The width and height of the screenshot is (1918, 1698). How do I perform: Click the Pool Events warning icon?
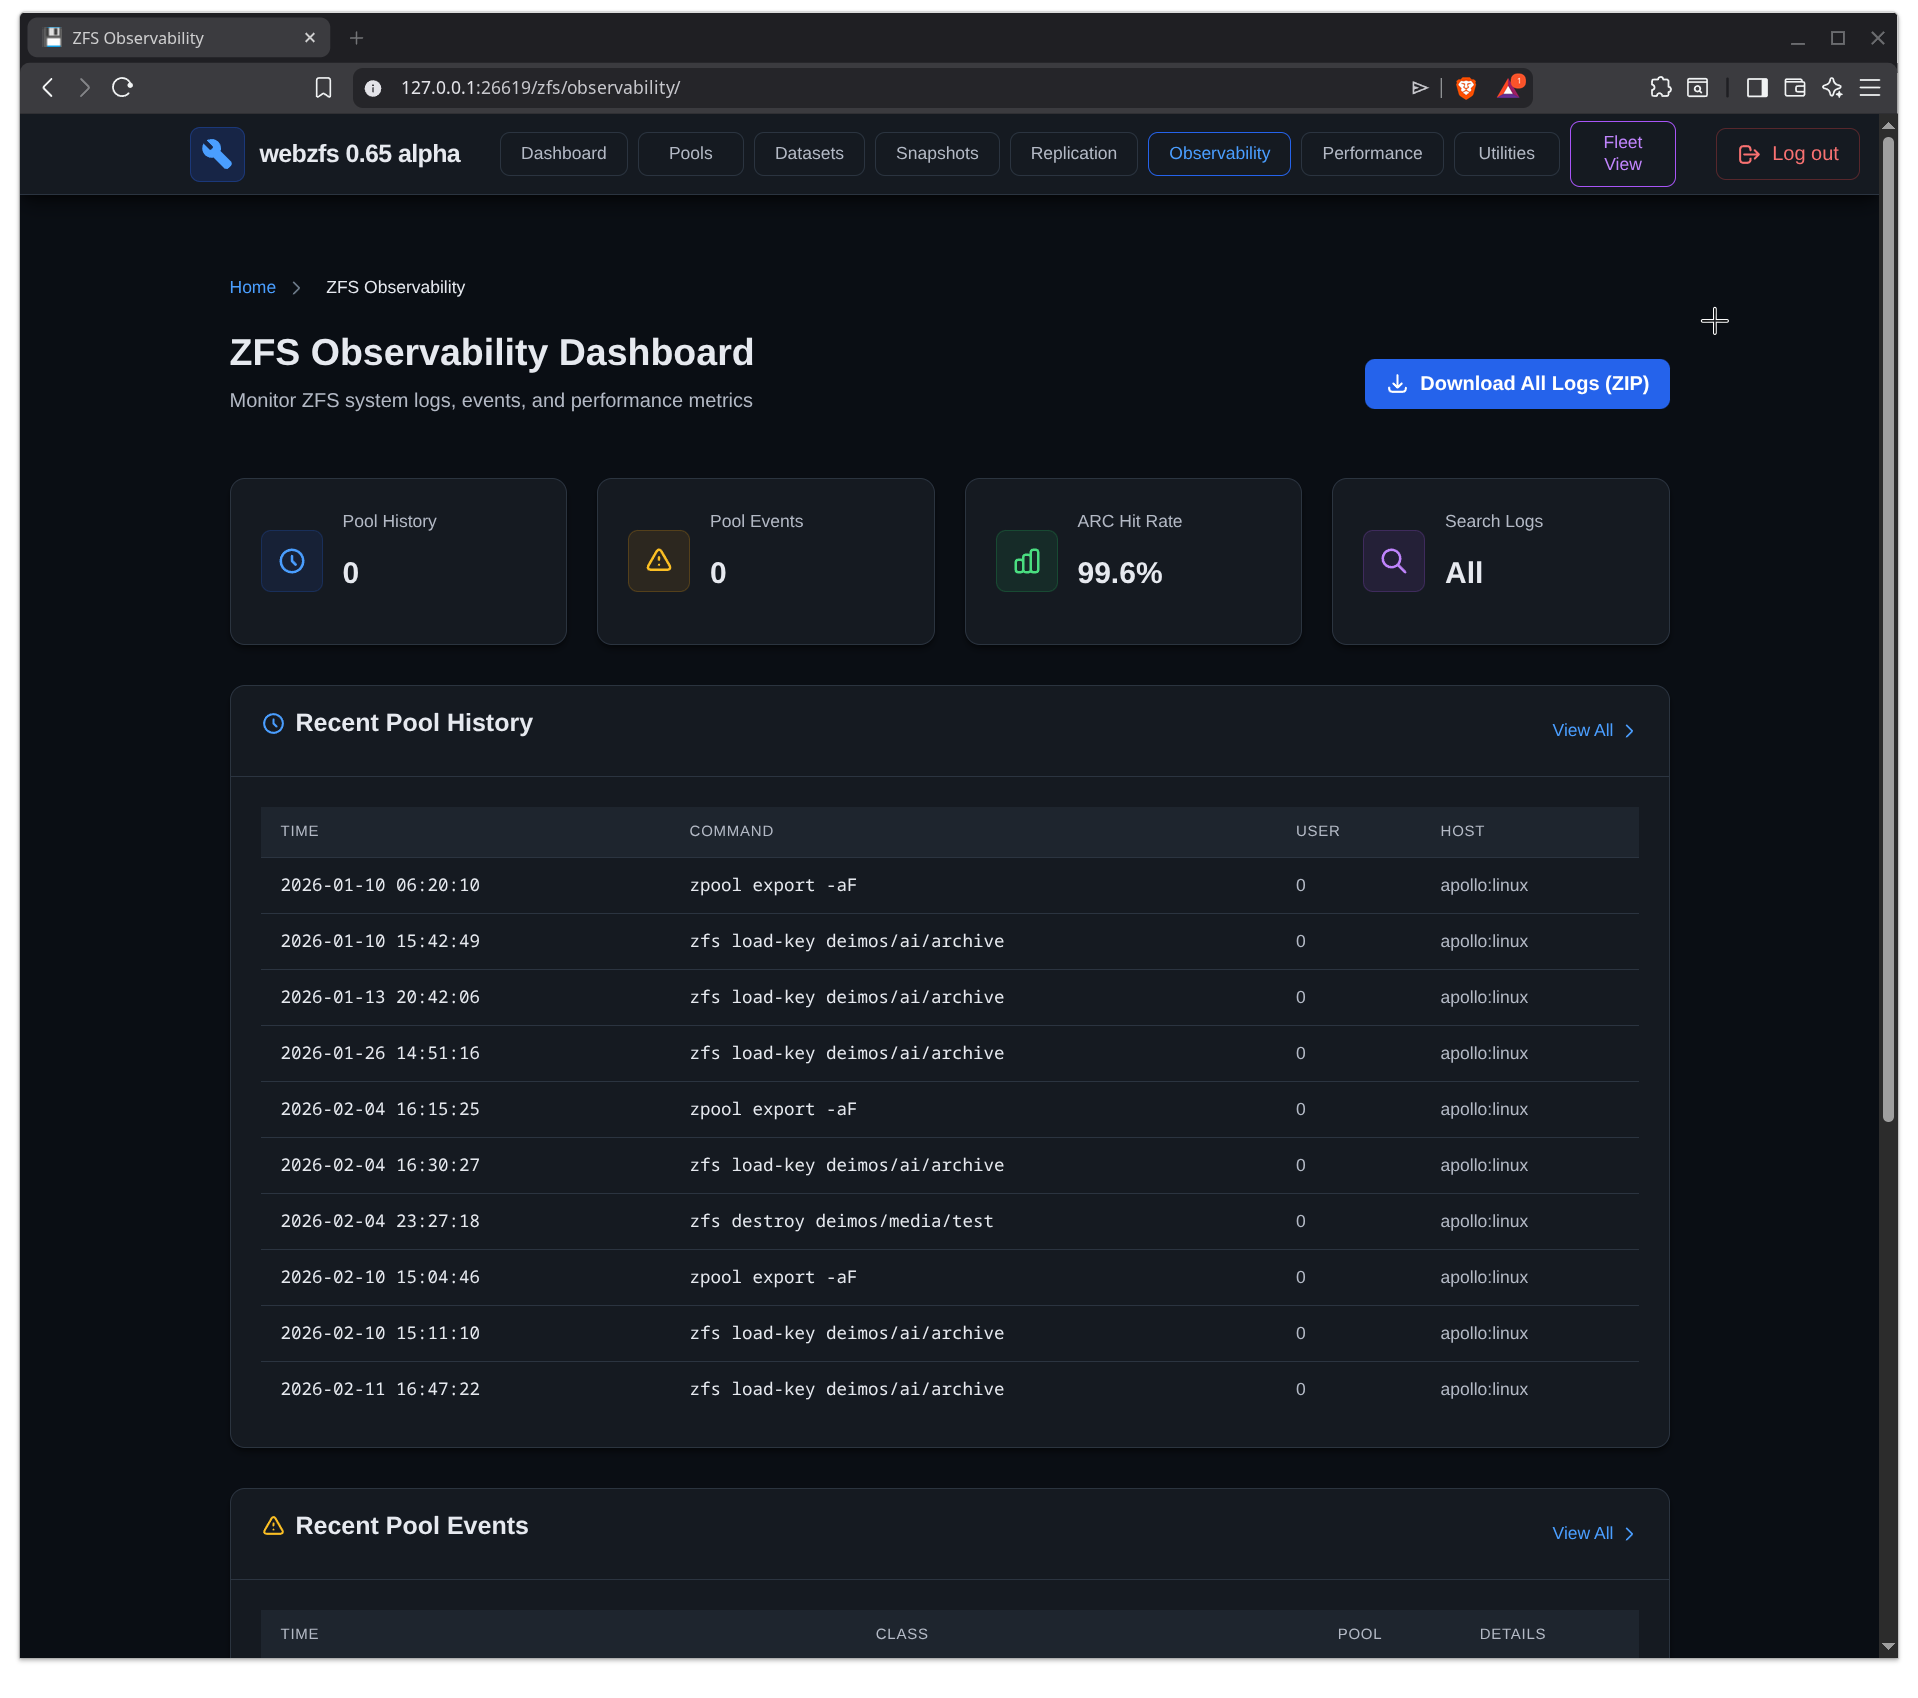pyautogui.click(x=658, y=561)
